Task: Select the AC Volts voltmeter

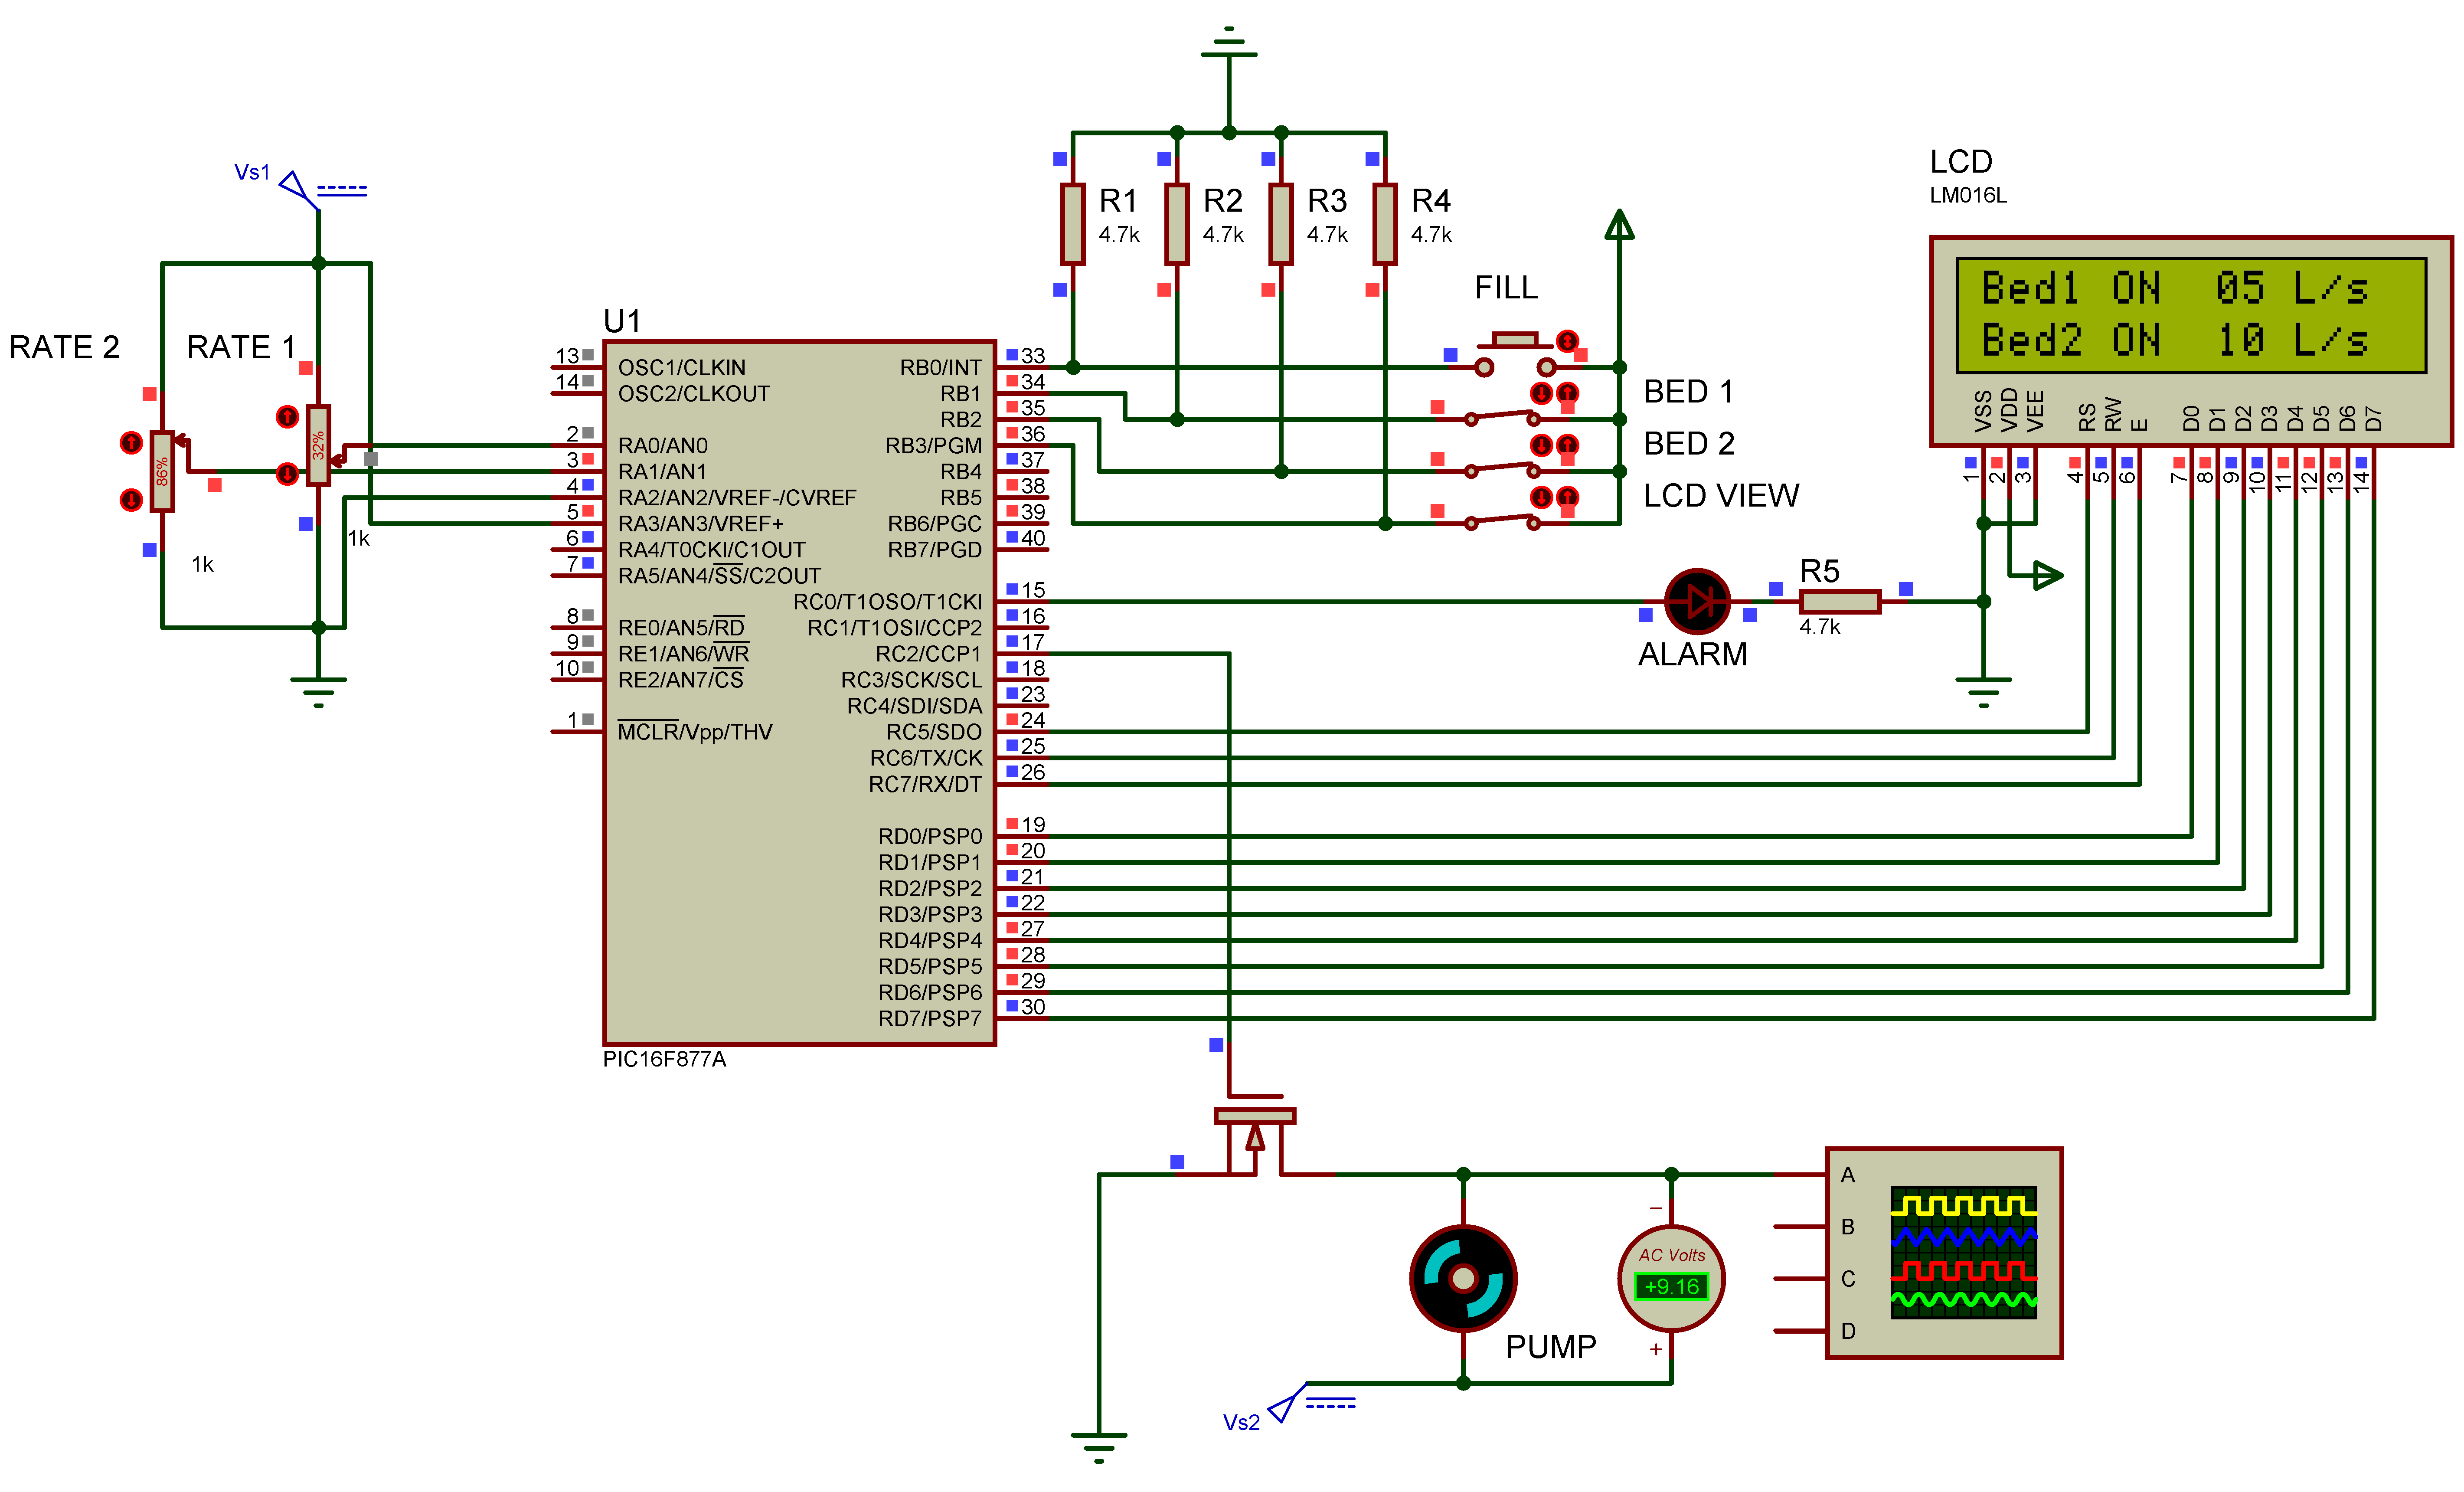Action: (x=1671, y=1279)
